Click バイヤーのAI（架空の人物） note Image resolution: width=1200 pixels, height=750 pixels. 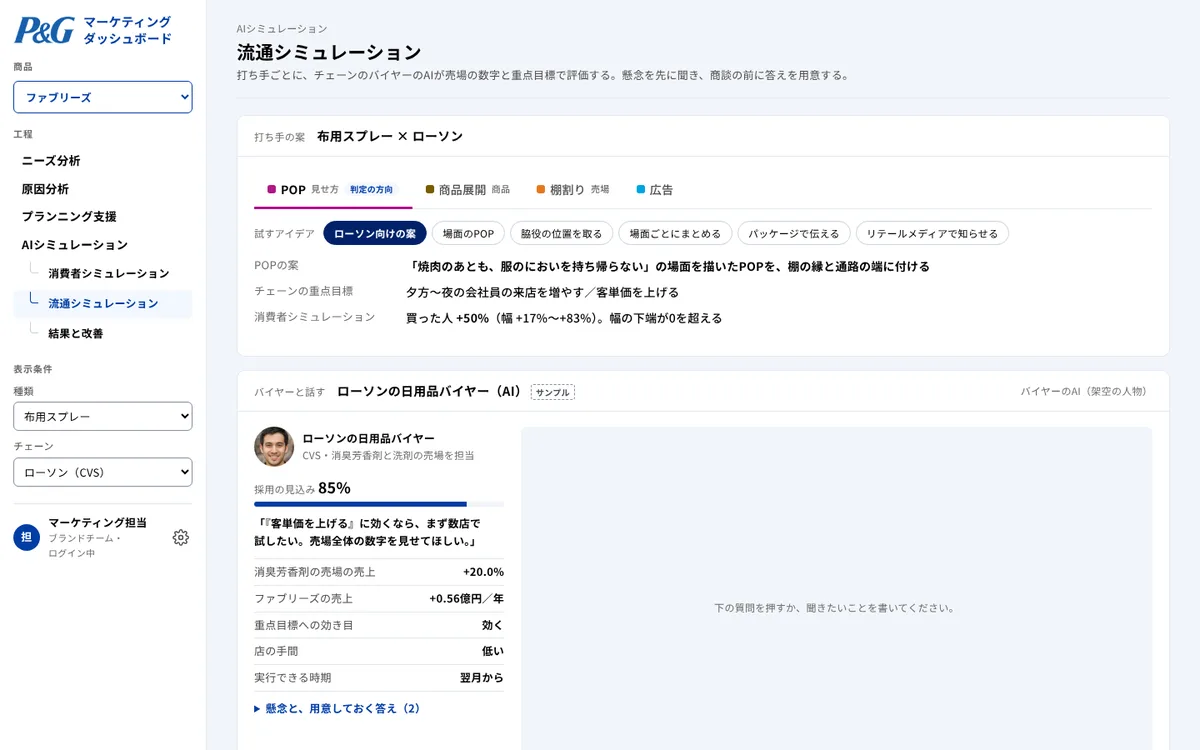1083,391
